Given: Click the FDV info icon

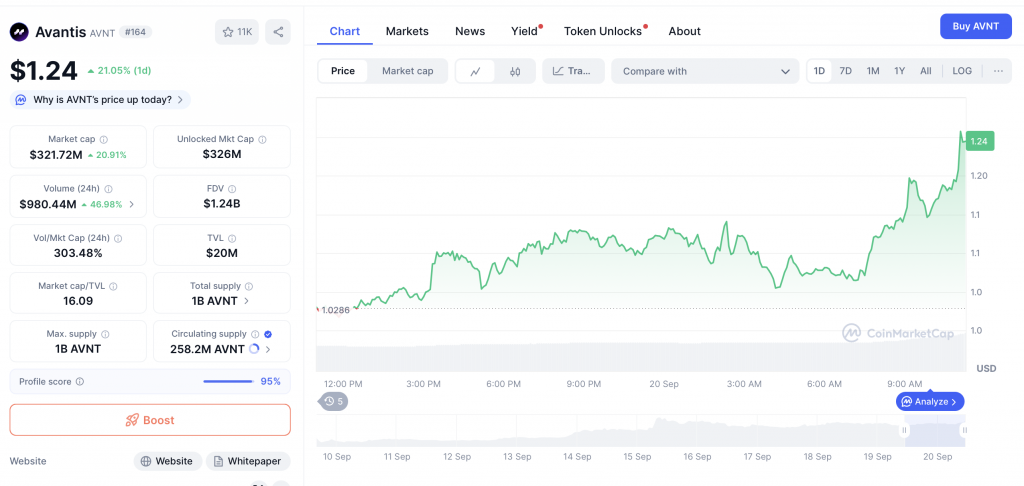Looking at the screenshot, I should [x=233, y=189].
